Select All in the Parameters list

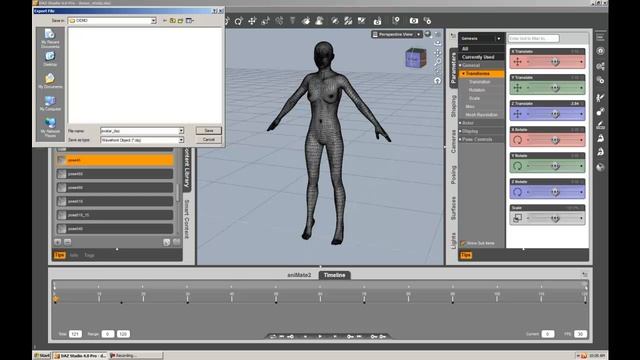pyautogui.click(x=481, y=49)
